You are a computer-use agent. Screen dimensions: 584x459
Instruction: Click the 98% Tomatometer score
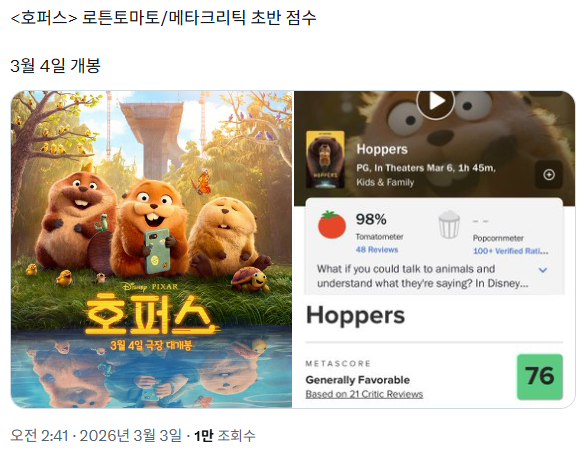coord(371,219)
